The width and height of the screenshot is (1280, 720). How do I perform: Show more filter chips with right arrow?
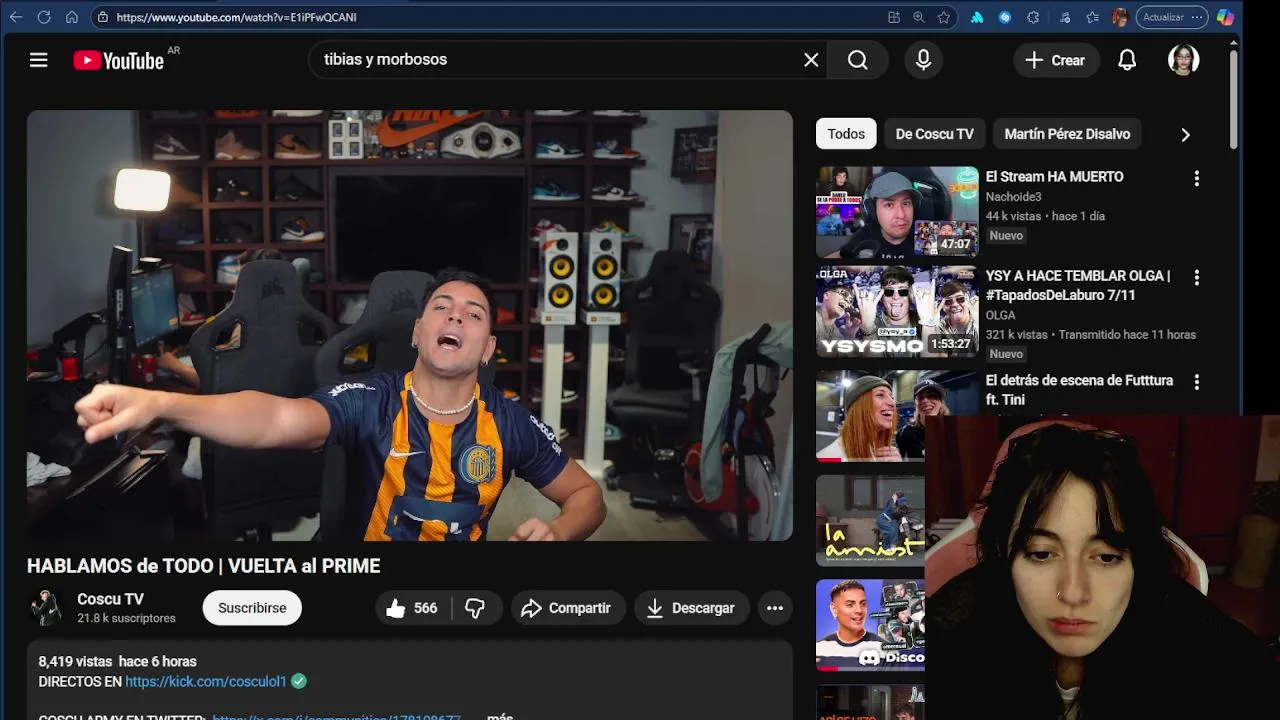pyautogui.click(x=1185, y=134)
